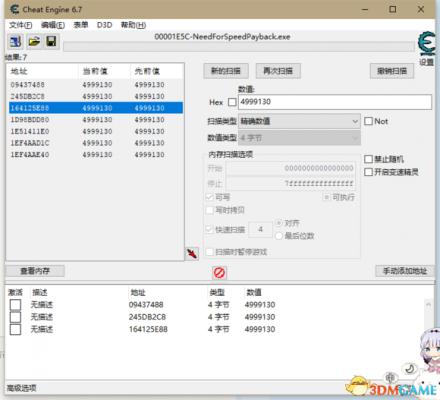Screen dimensions: 440x400
Task: Tick the activate box for address 09437488
Action: tap(15, 304)
